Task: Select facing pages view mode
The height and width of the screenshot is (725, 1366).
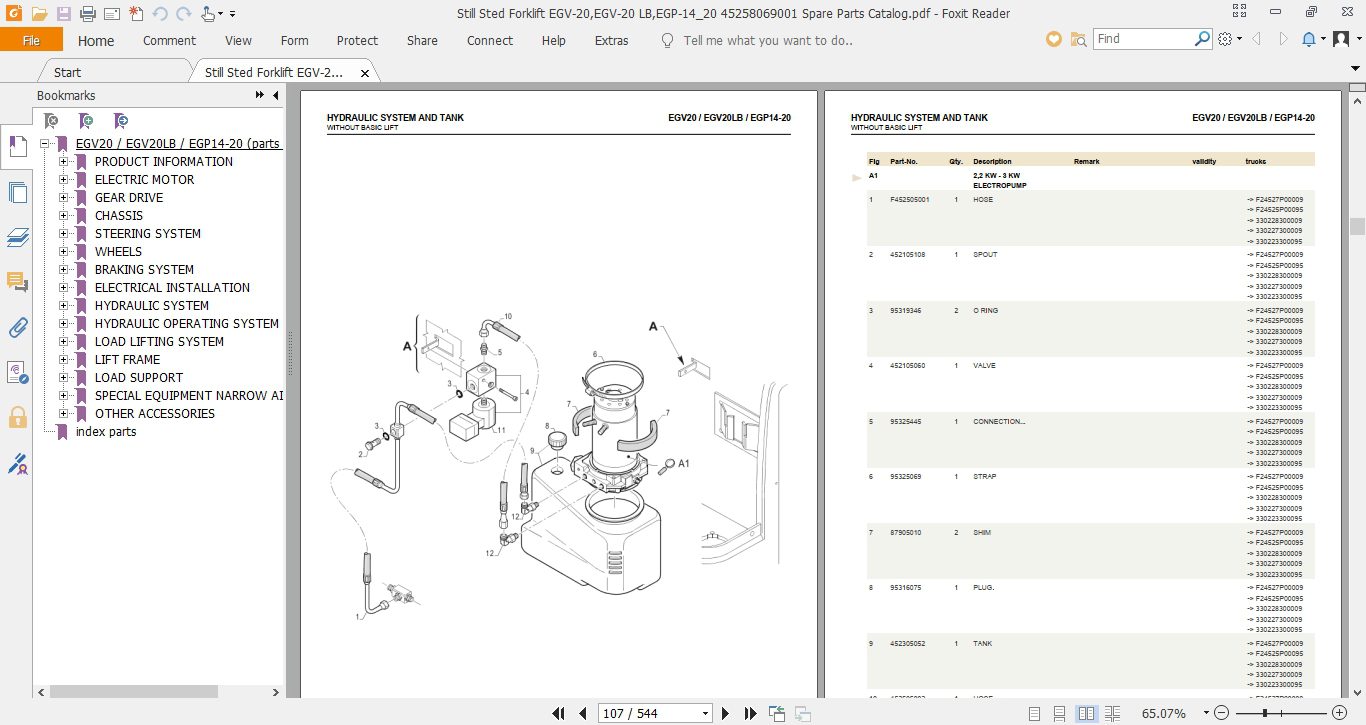Action: (1086, 714)
